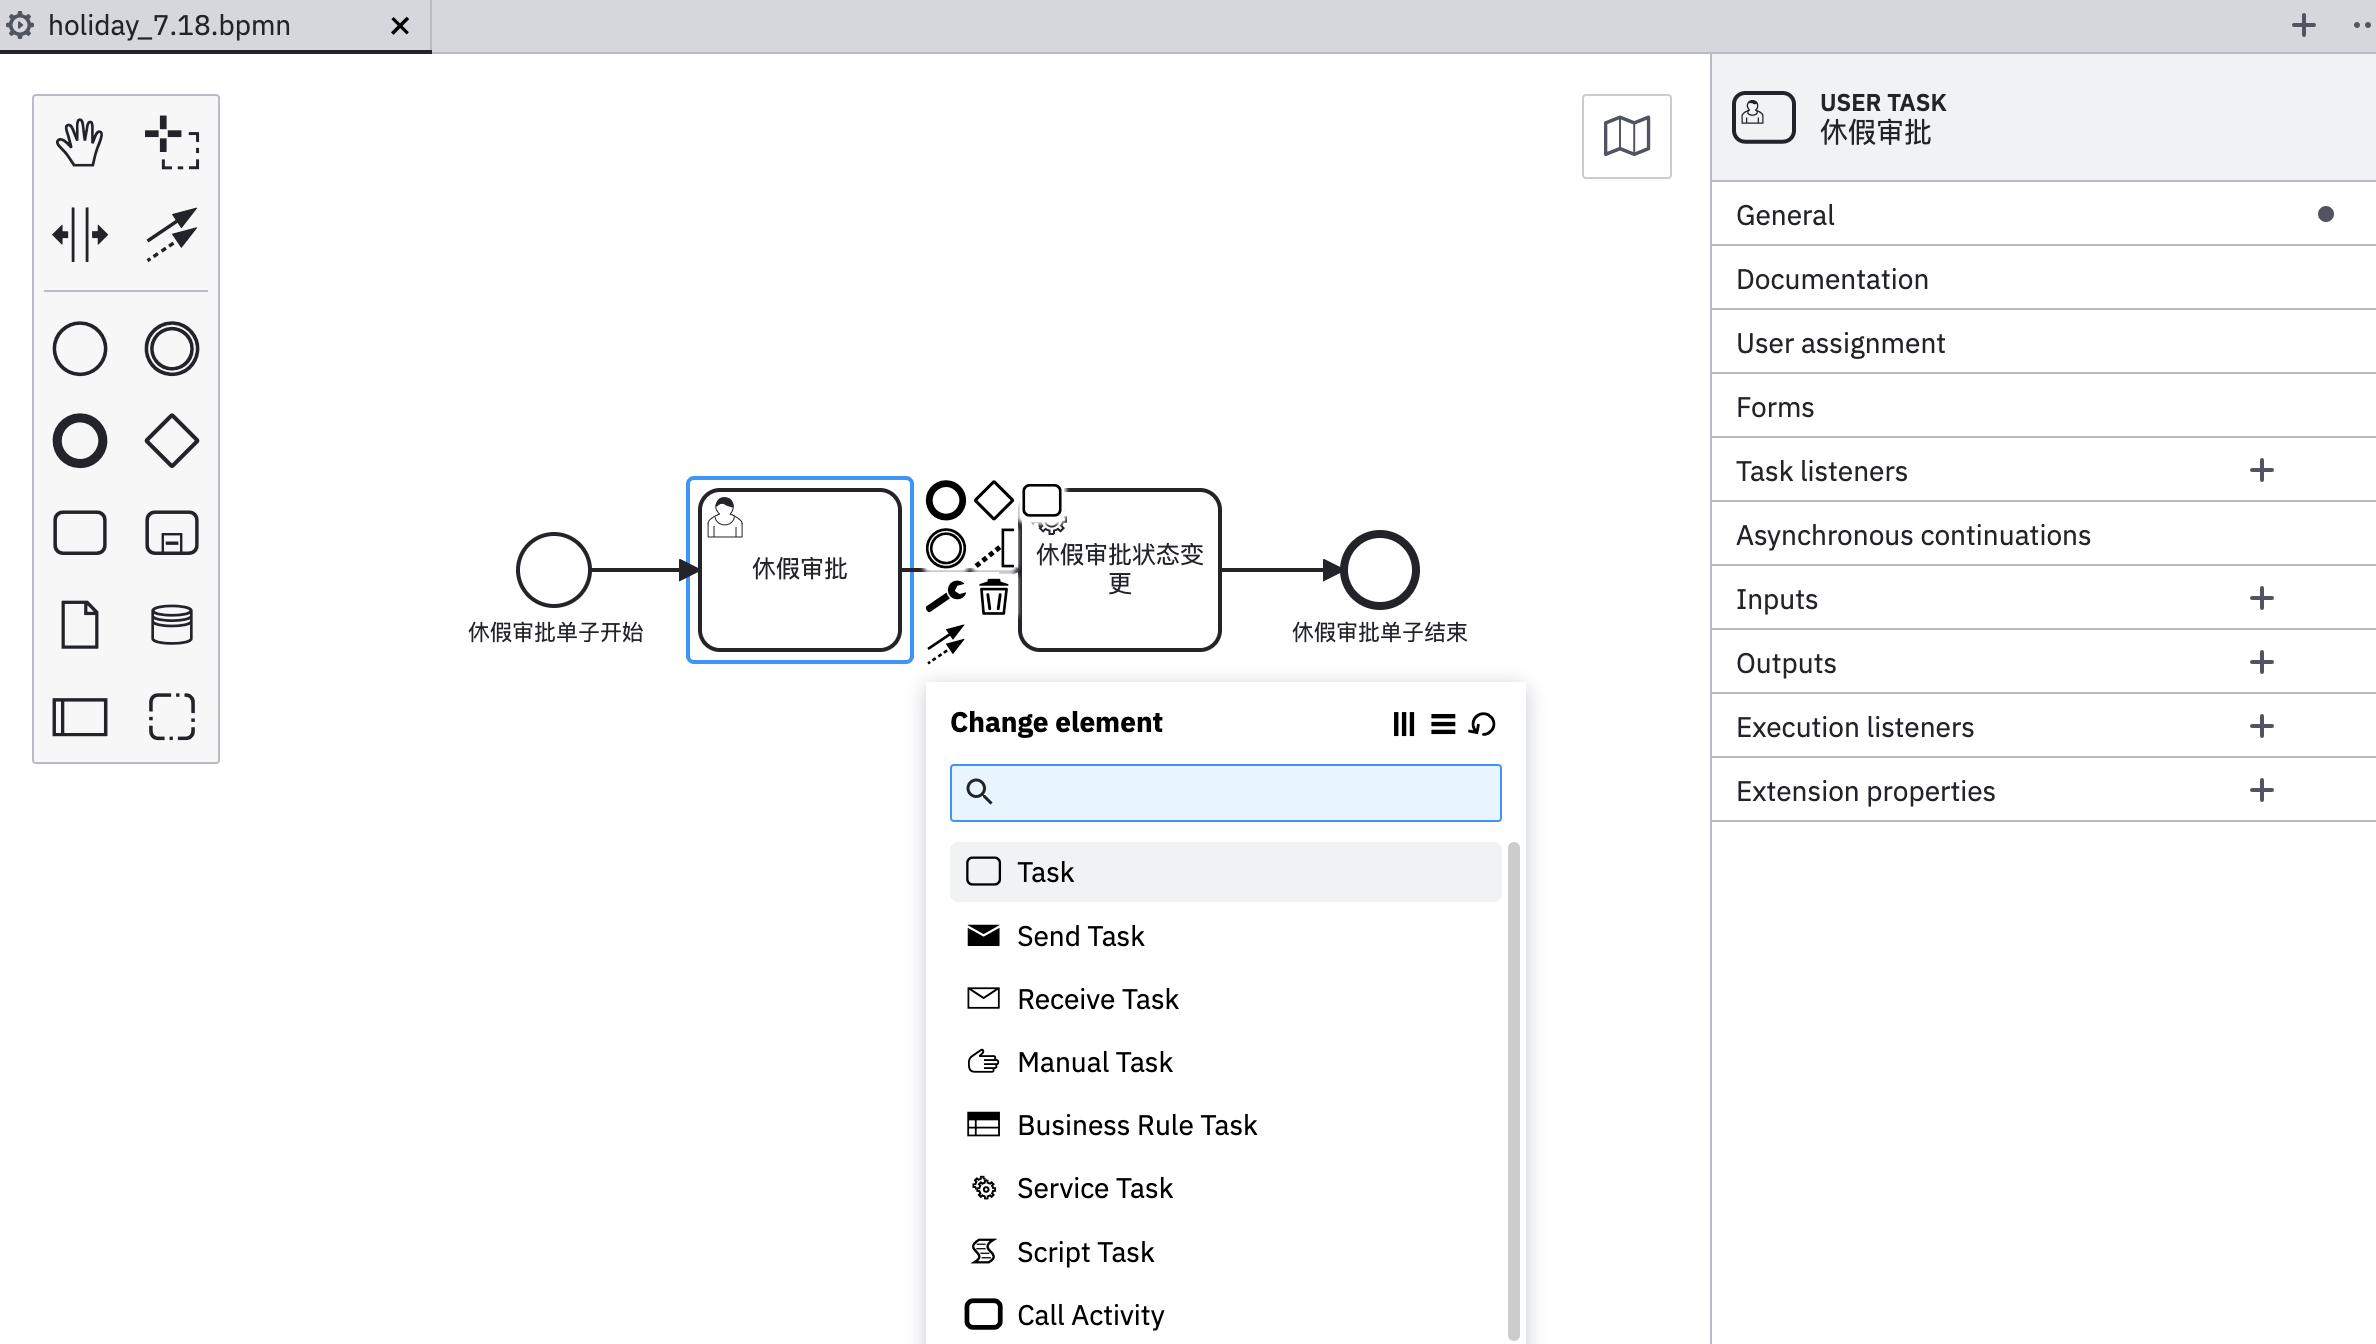The width and height of the screenshot is (2376, 1344).
Task: Click the reset/undo icon in Change element
Action: pyautogui.click(x=1483, y=723)
